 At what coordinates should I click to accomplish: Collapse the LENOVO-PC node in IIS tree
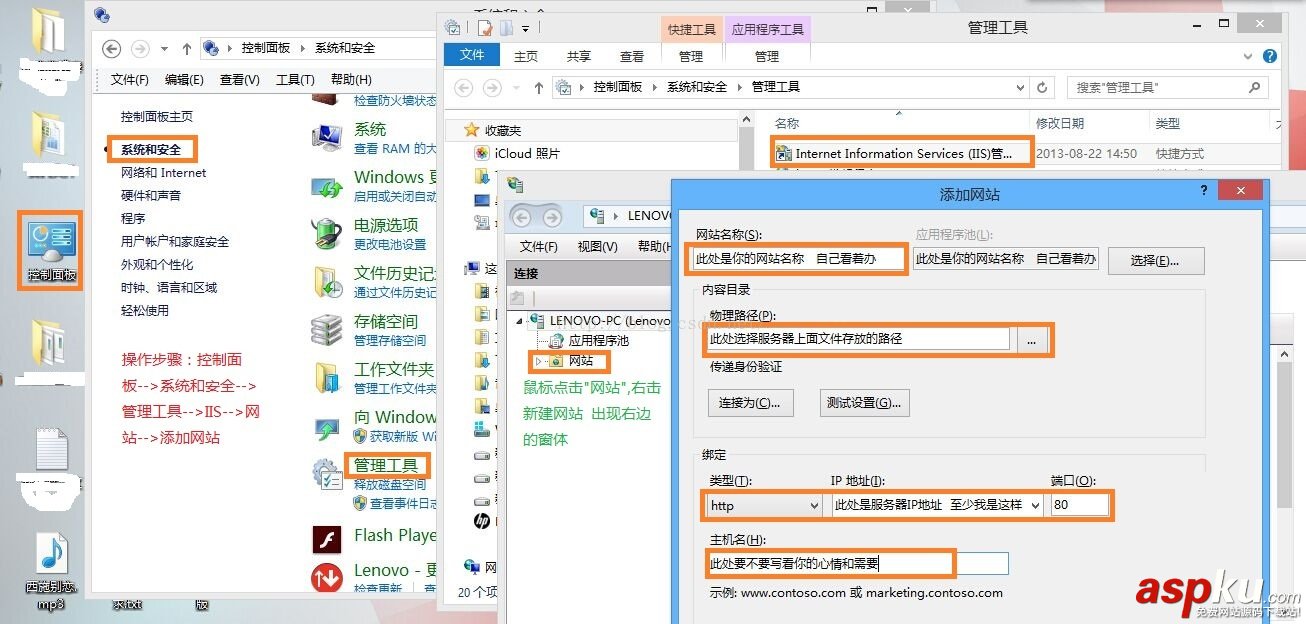tap(522, 322)
